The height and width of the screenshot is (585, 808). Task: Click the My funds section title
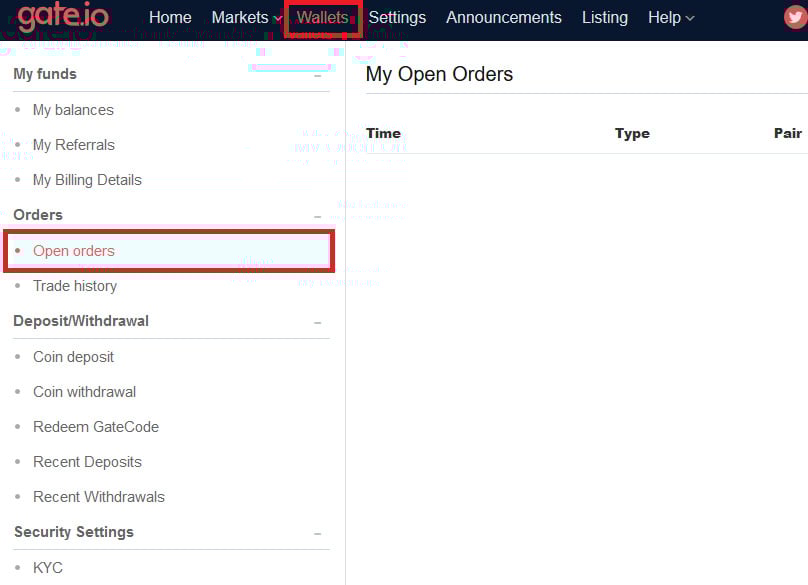coord(45,74)
